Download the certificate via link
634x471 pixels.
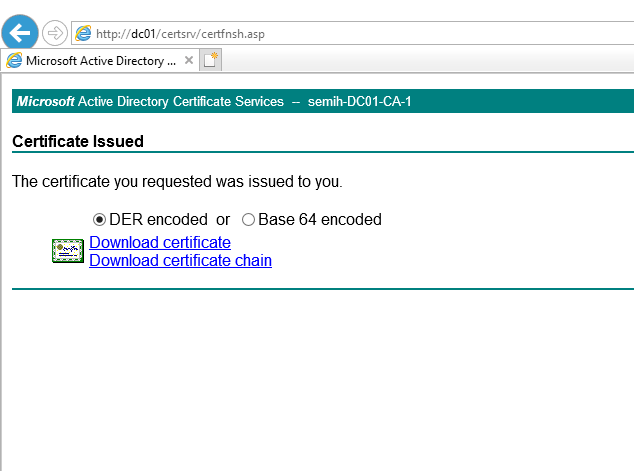[x=160, y=243]
